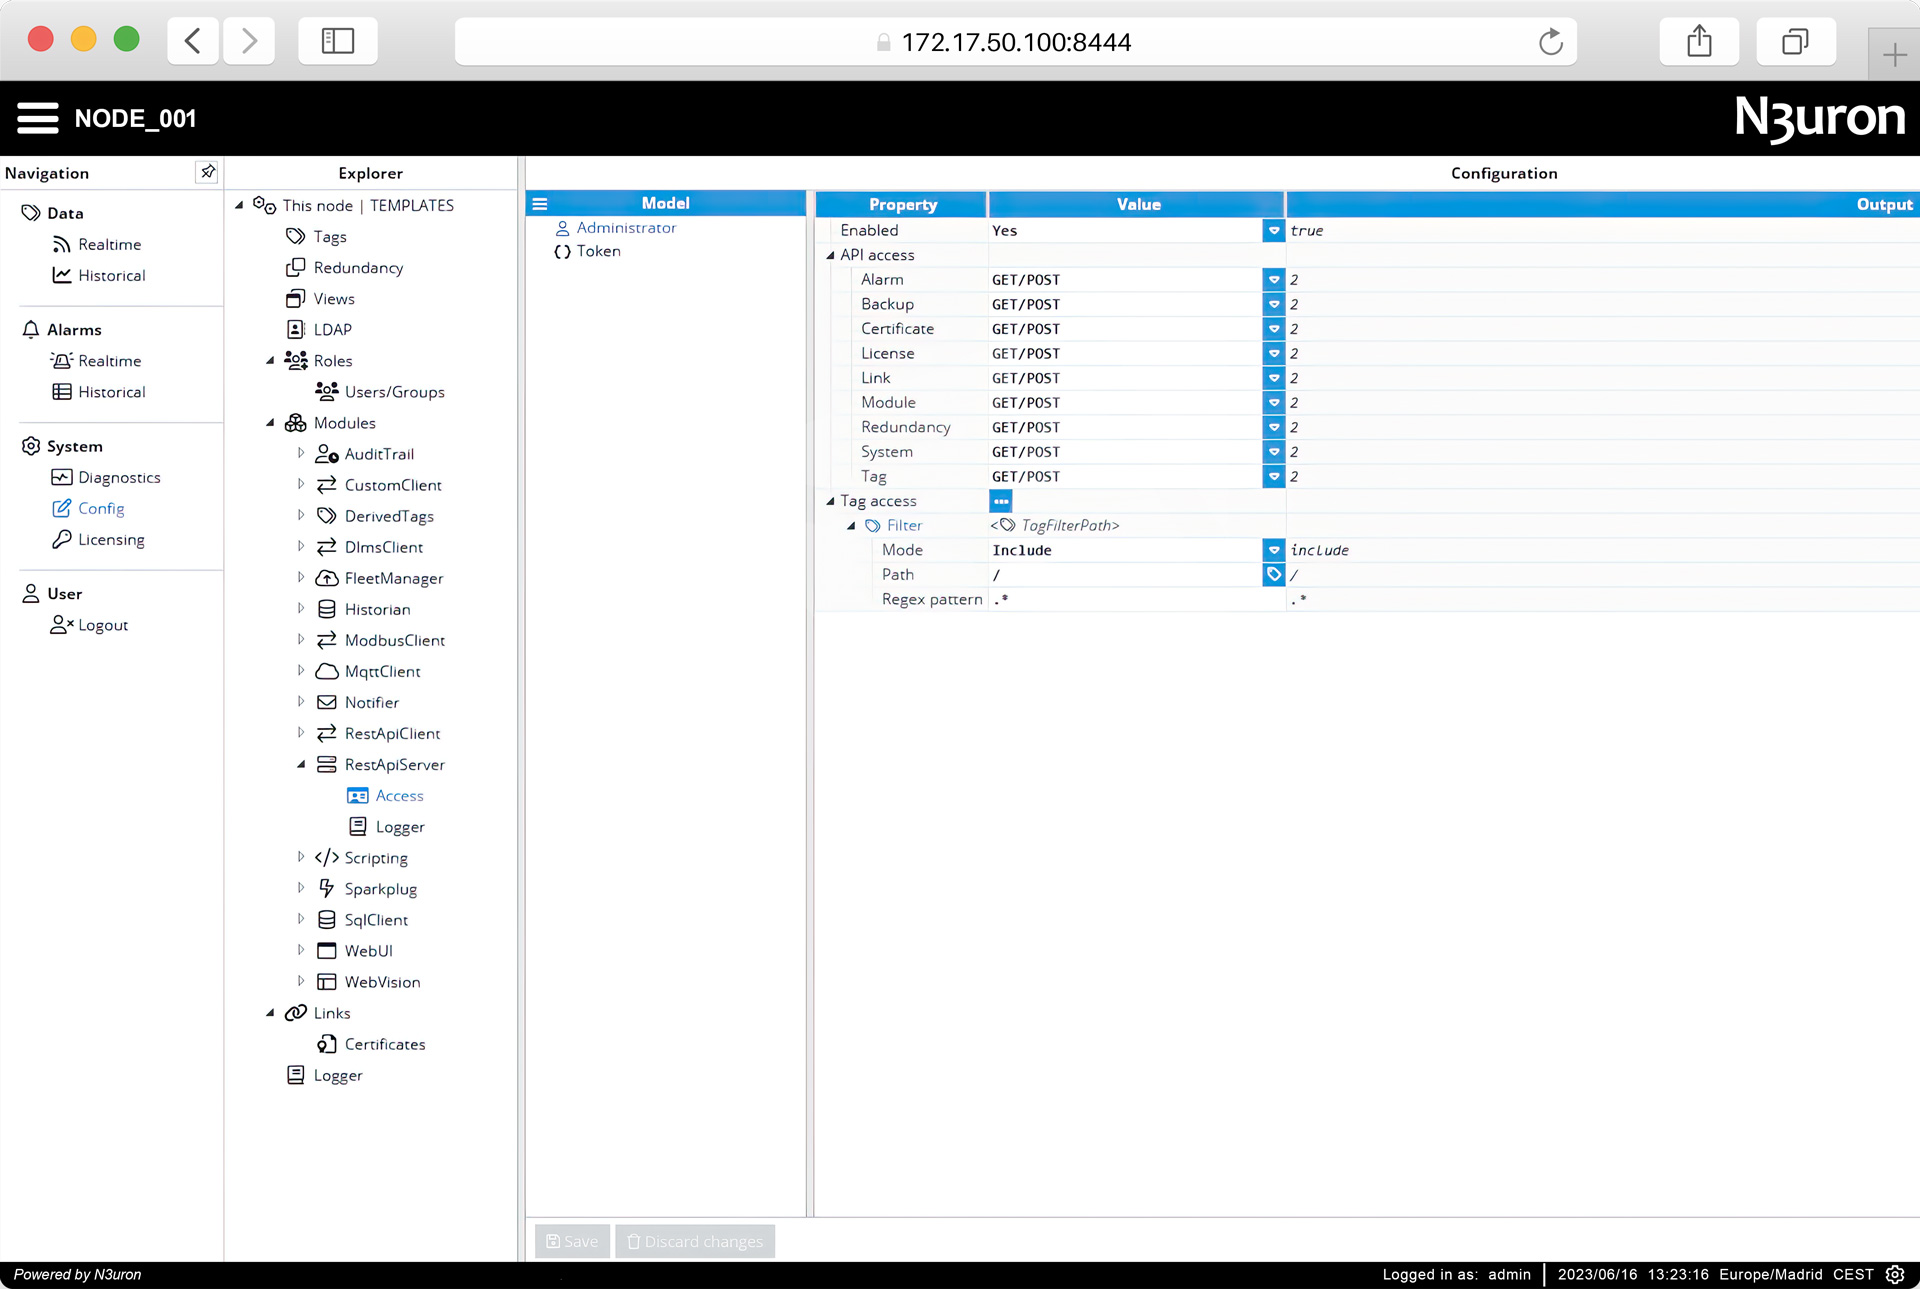The height and width of the screenshot is (1289, 1920).
Task: Collapse the API access property group
Action: click(x=830, y=256)
